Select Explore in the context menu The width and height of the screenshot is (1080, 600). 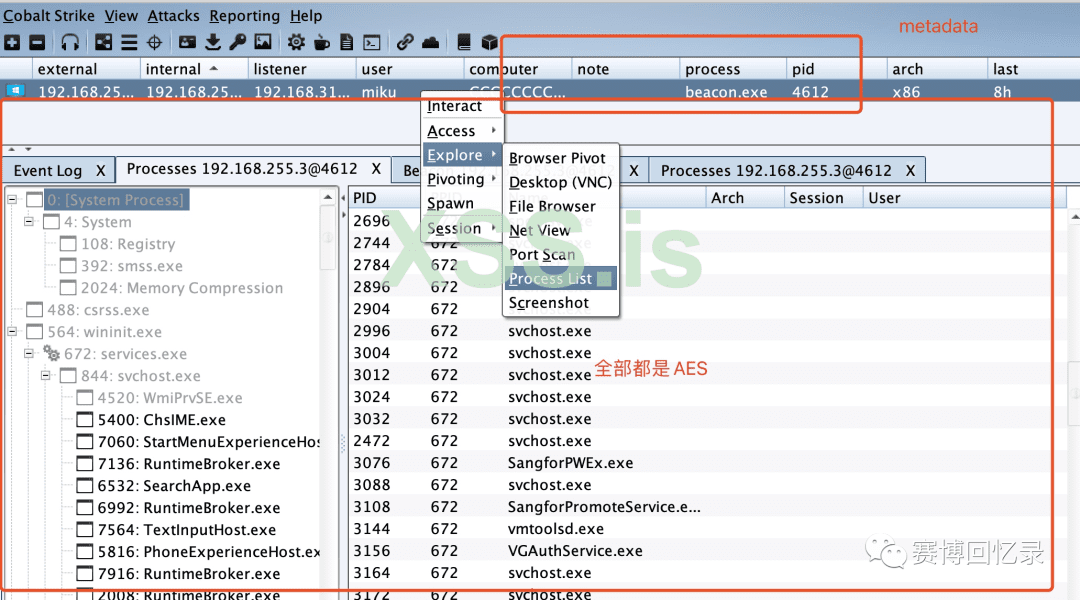pyautogui.click(x=461, y=155)
